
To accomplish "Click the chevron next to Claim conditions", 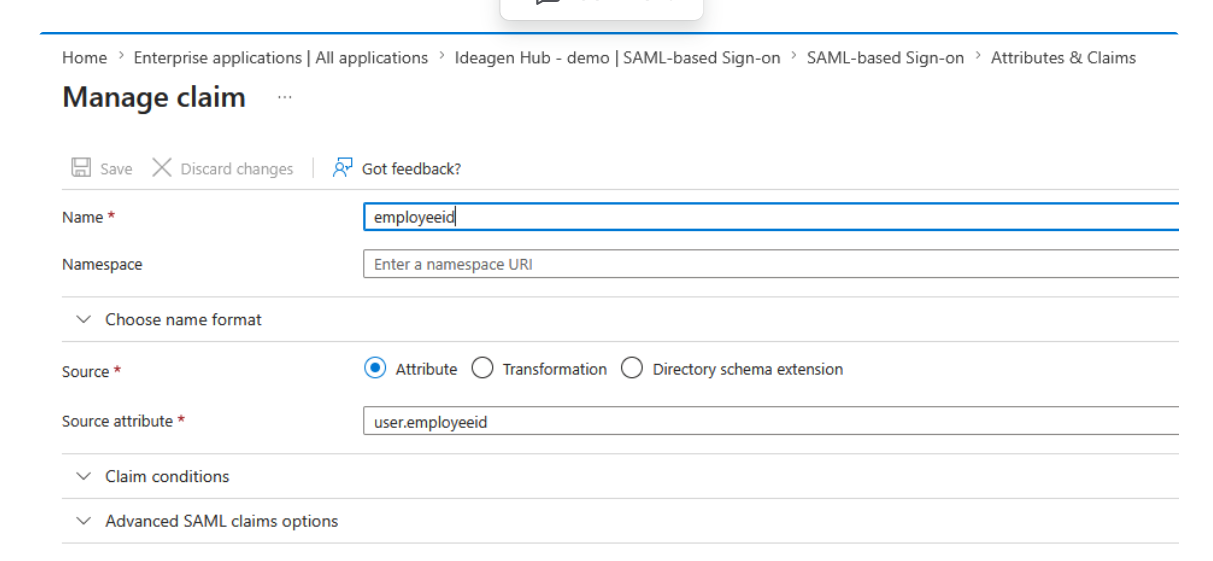I will click(84, 477).
